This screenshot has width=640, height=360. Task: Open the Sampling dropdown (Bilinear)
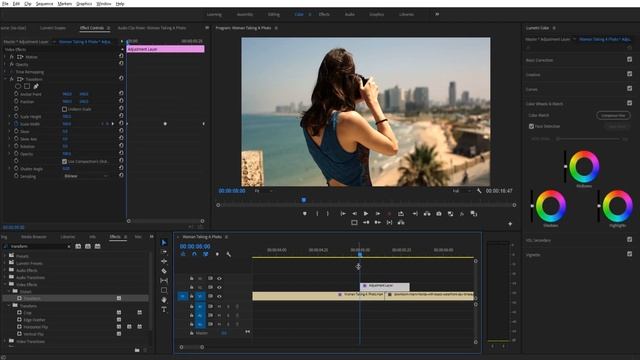(x=85, y=176)
